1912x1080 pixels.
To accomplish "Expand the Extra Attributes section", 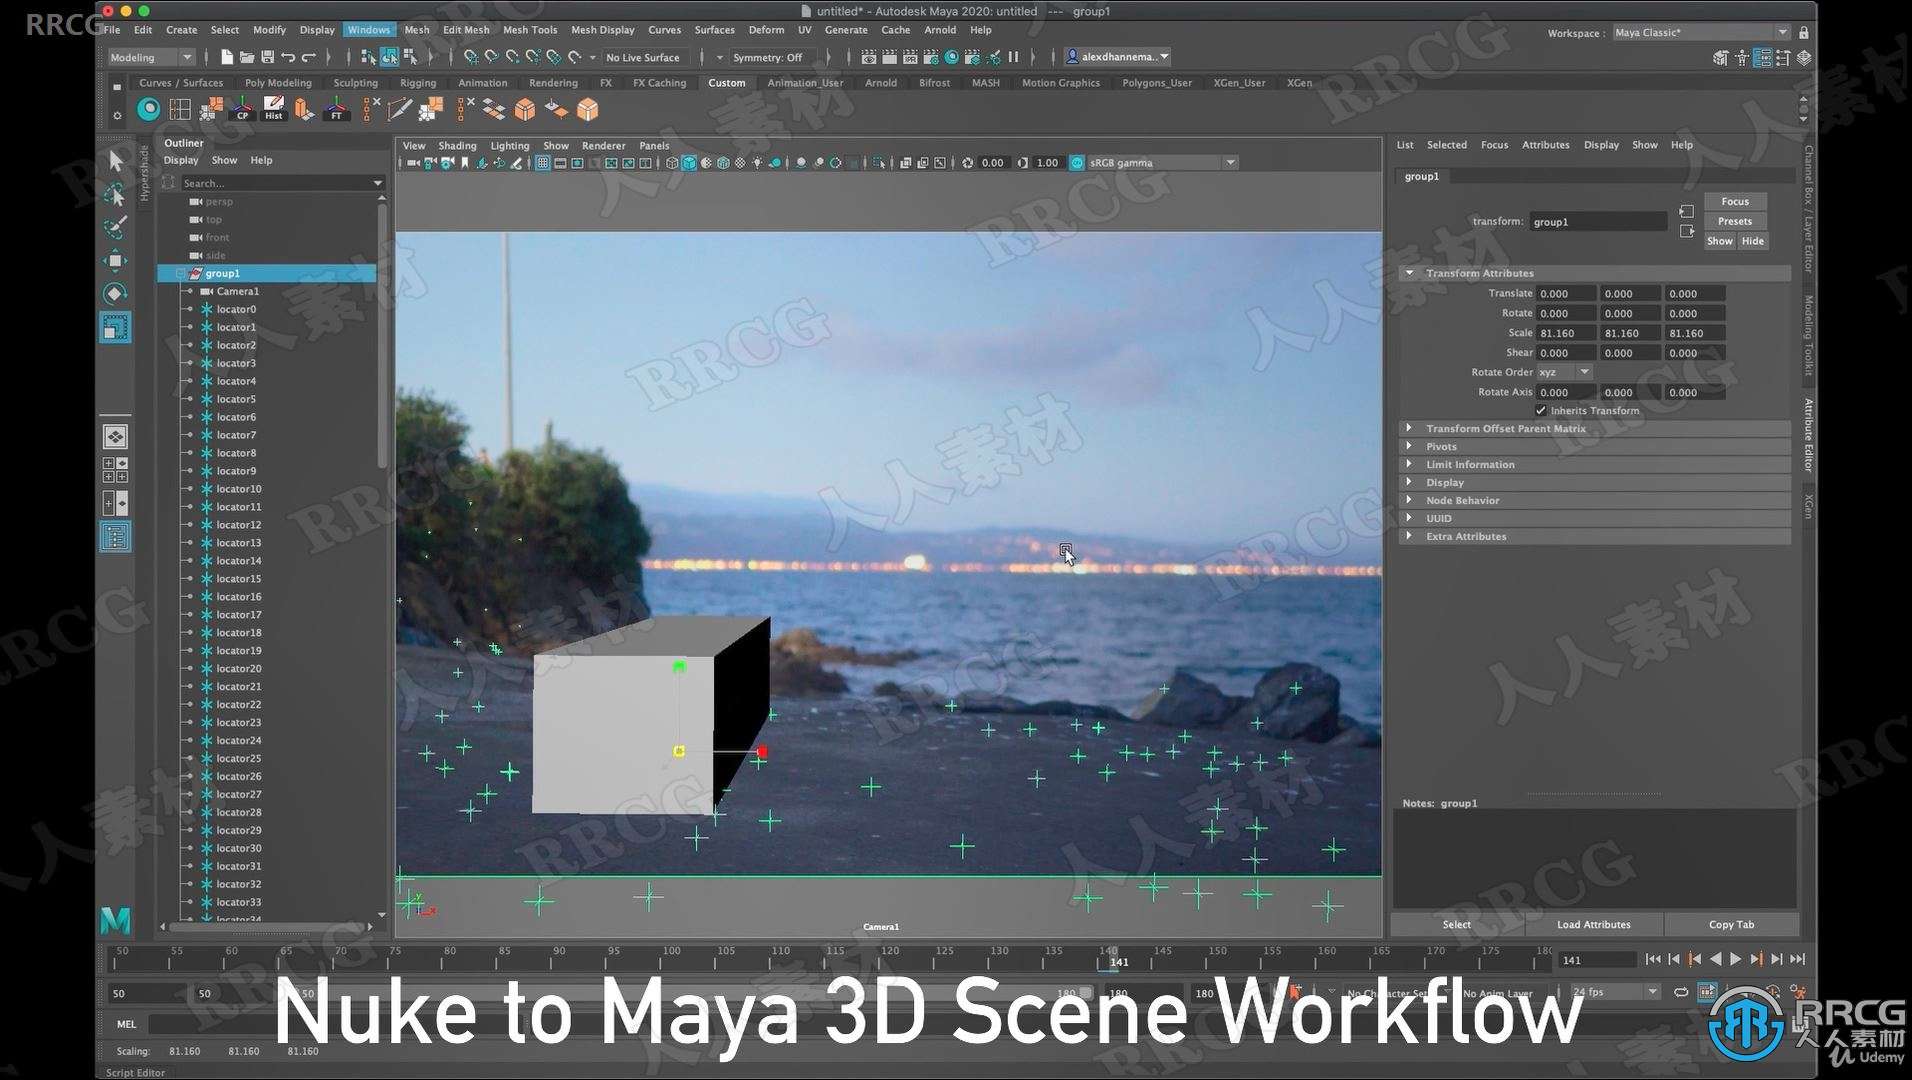I will tap(1409, 536).
